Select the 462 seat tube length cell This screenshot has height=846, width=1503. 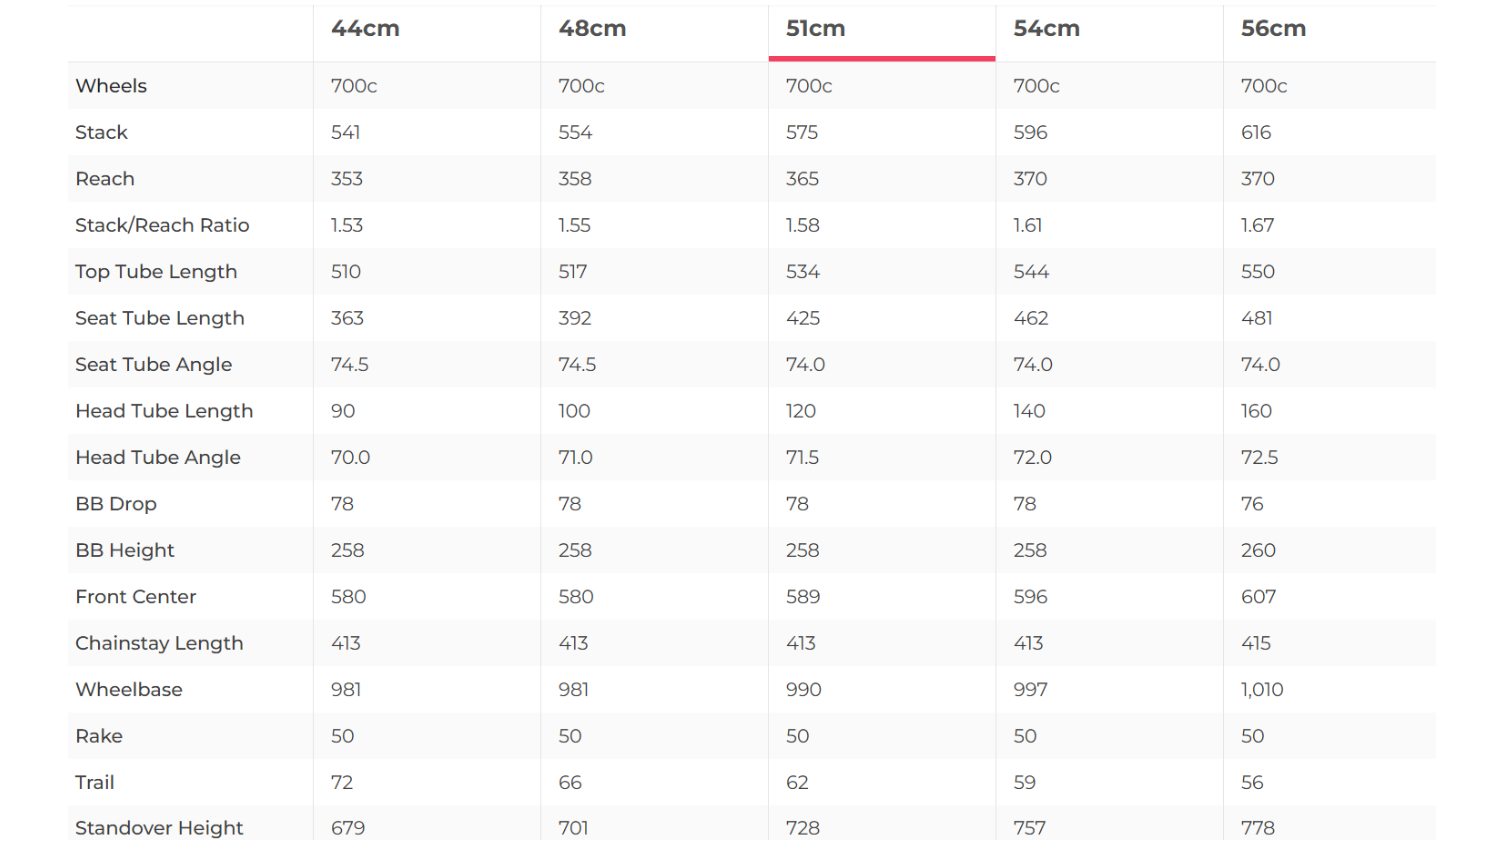tap(1031, 318)
